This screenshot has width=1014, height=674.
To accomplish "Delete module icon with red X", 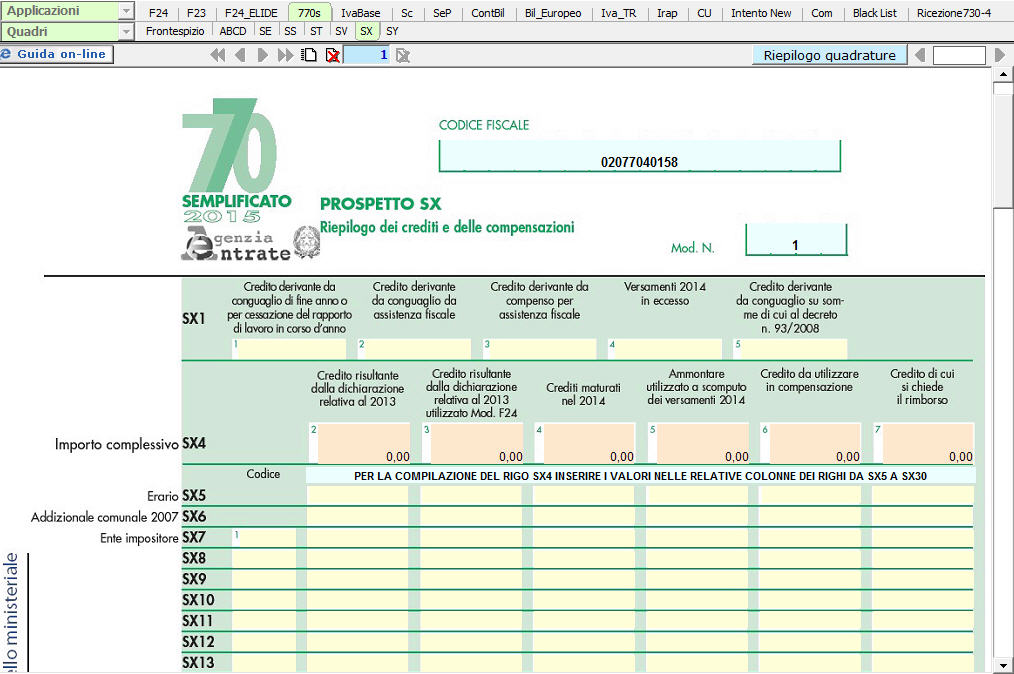I will 332,56.
